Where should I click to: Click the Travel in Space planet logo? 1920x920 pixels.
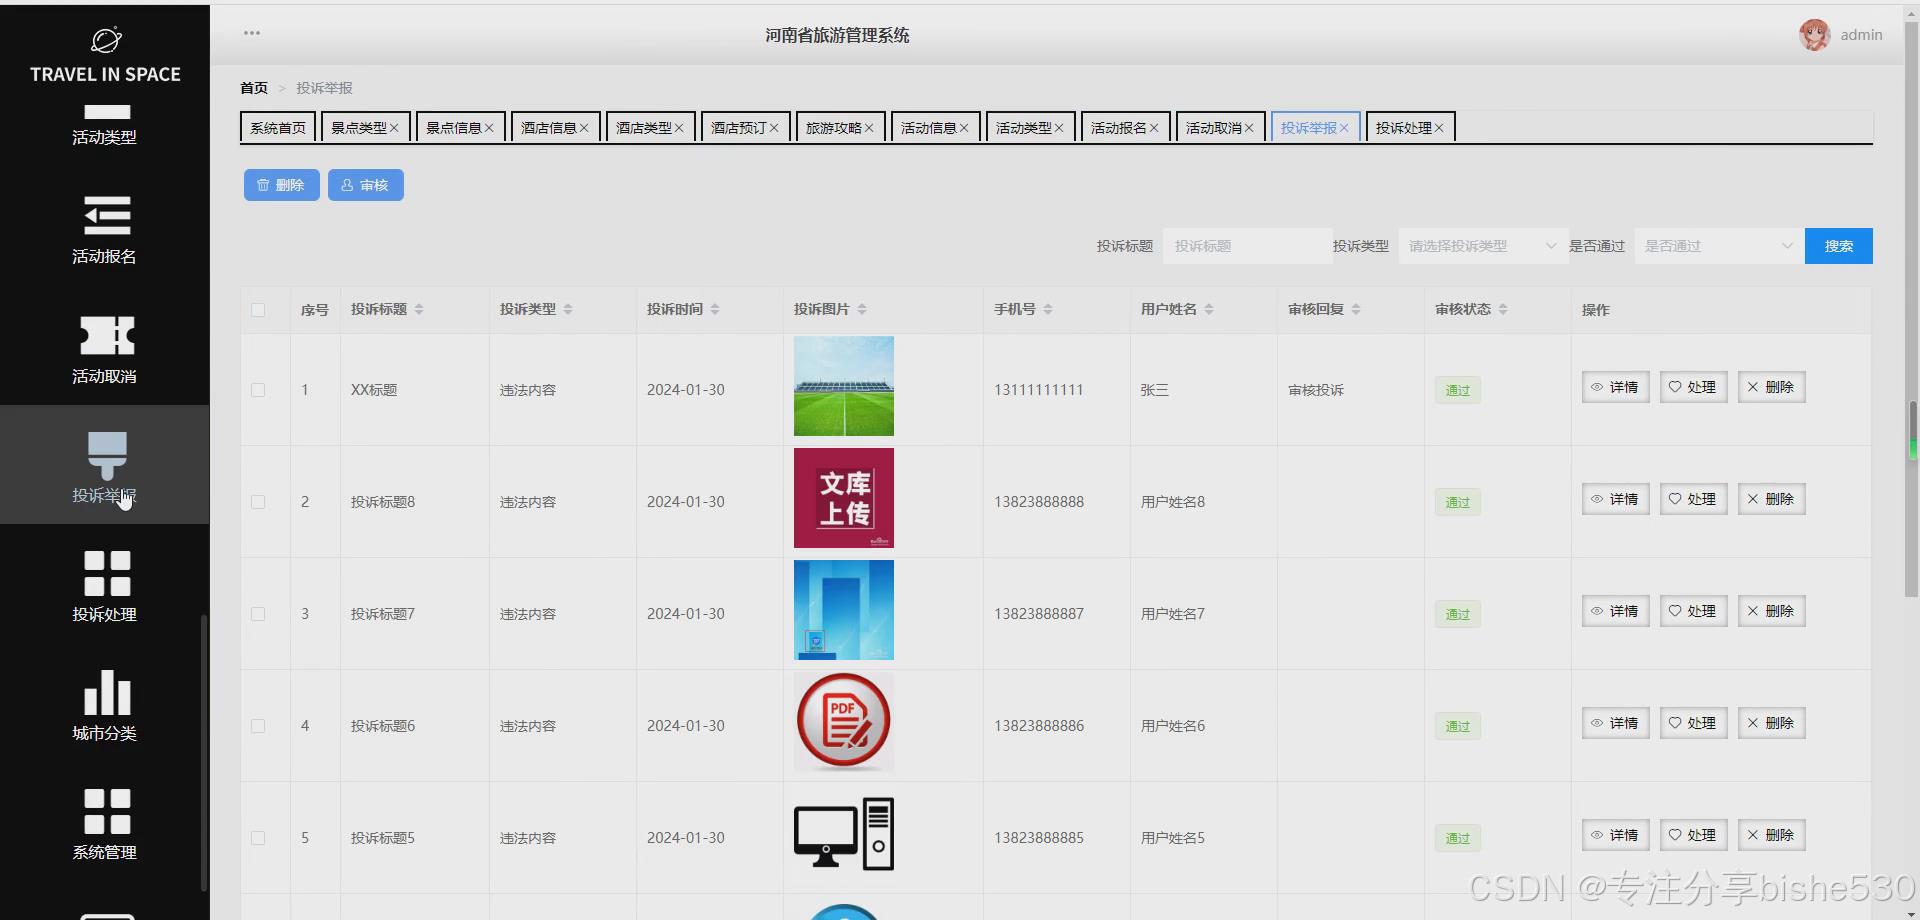click(106, 39)
